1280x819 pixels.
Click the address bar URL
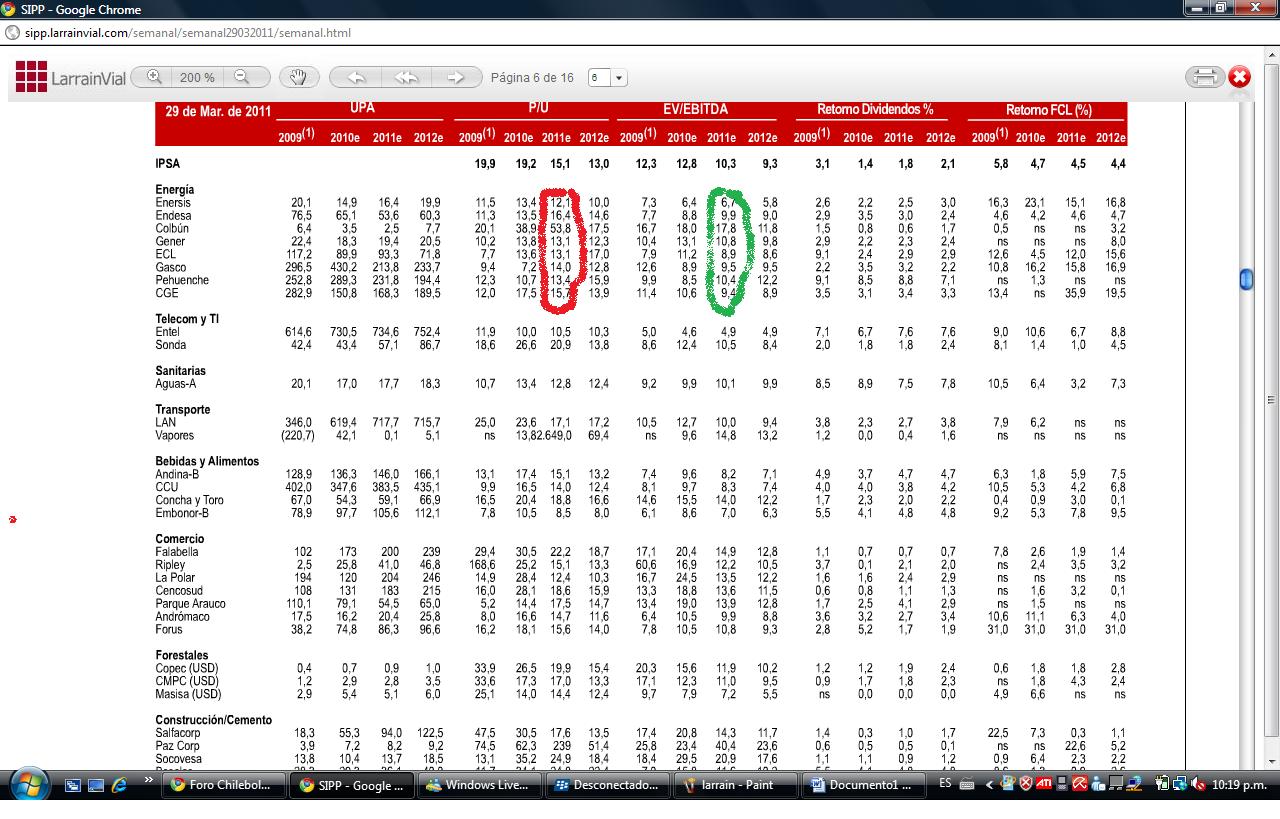point(188,33)
